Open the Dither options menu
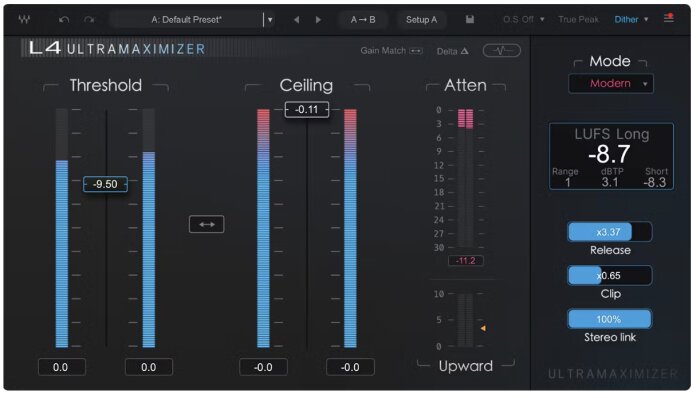The image size is (700, 398). click(631, 20)
